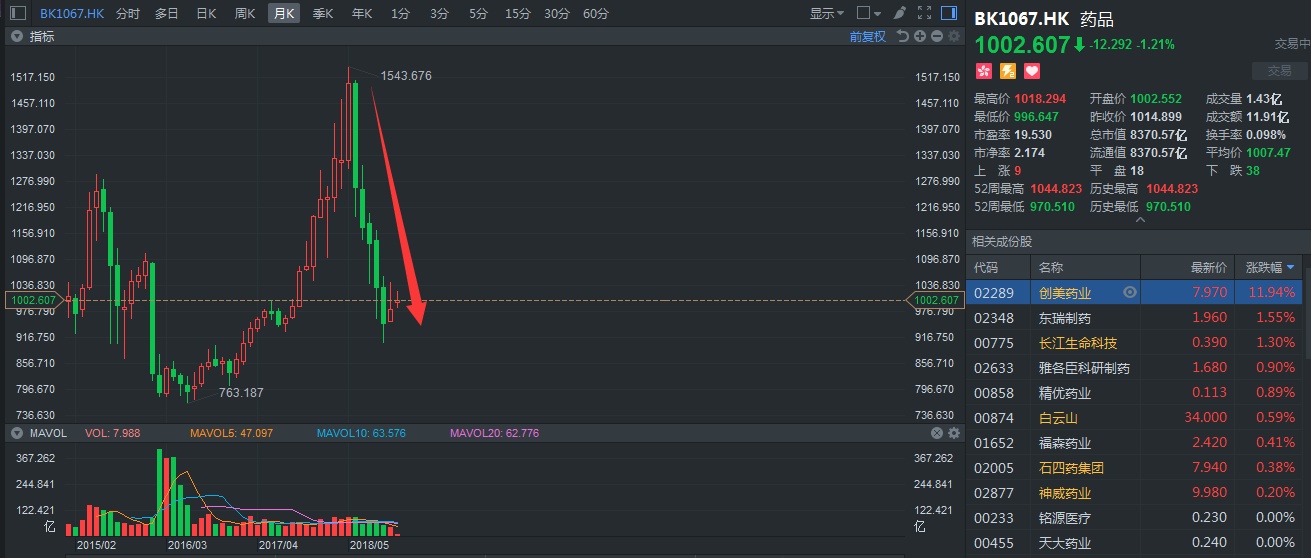Click the 交易 button
Screen dimensions: 1311x558
pos(1279,71)
